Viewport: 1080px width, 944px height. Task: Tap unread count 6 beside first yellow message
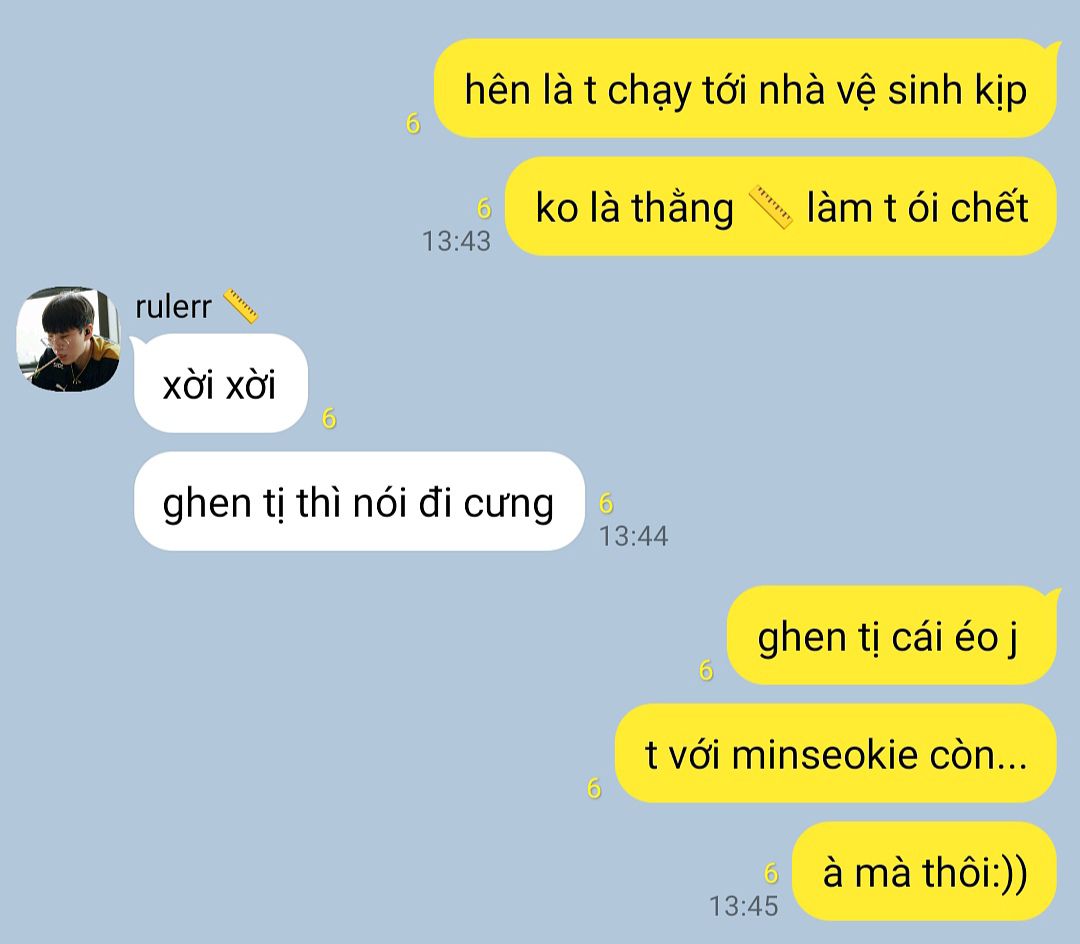point(413,123)
